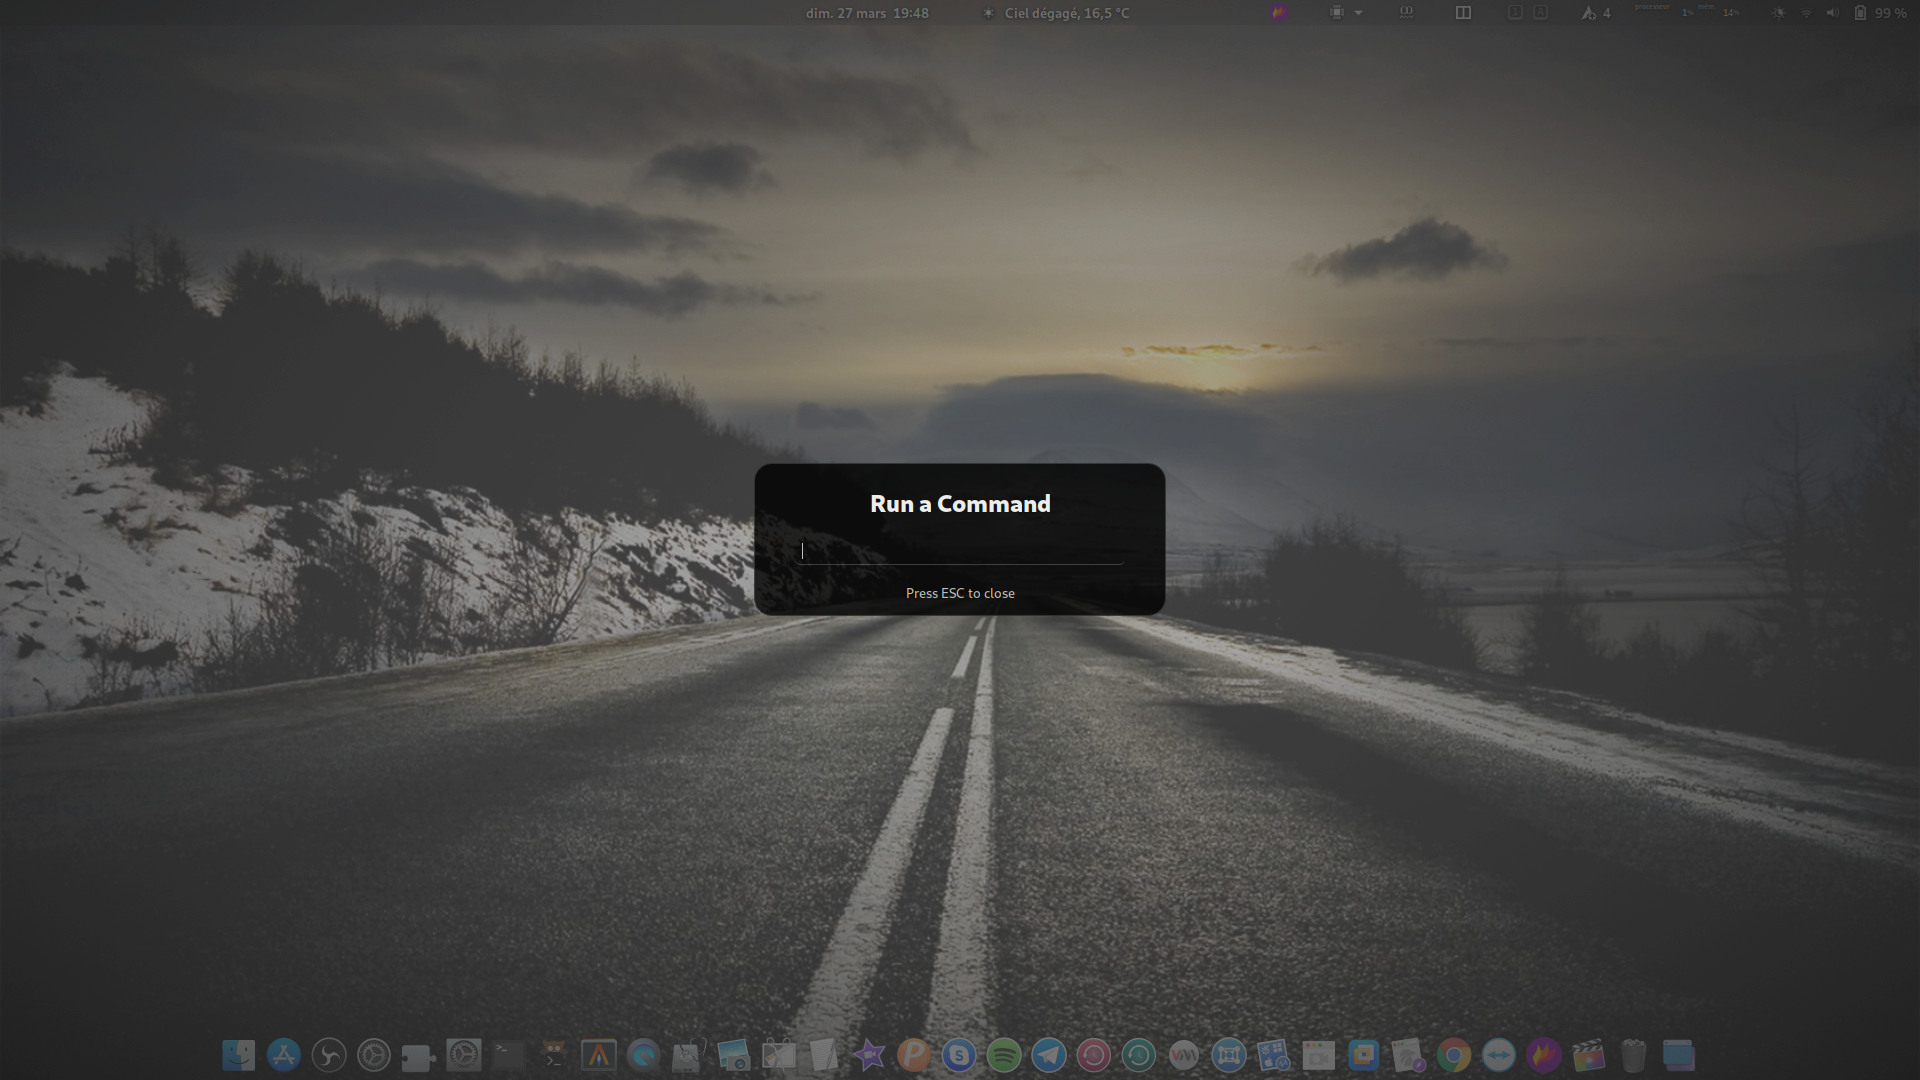Launch Telegram from the dock

(x=1049, y=1055)
